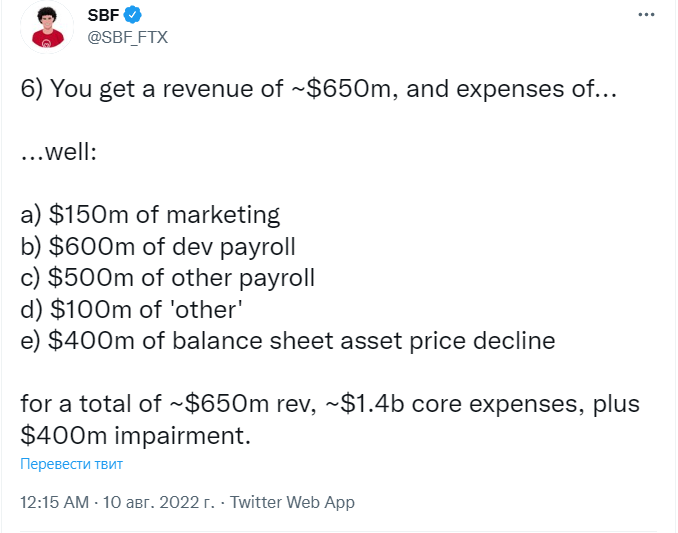678x533 pixels.
Task: Click the "b) $600m of dev payroll" line
Action: coord(158,246)
